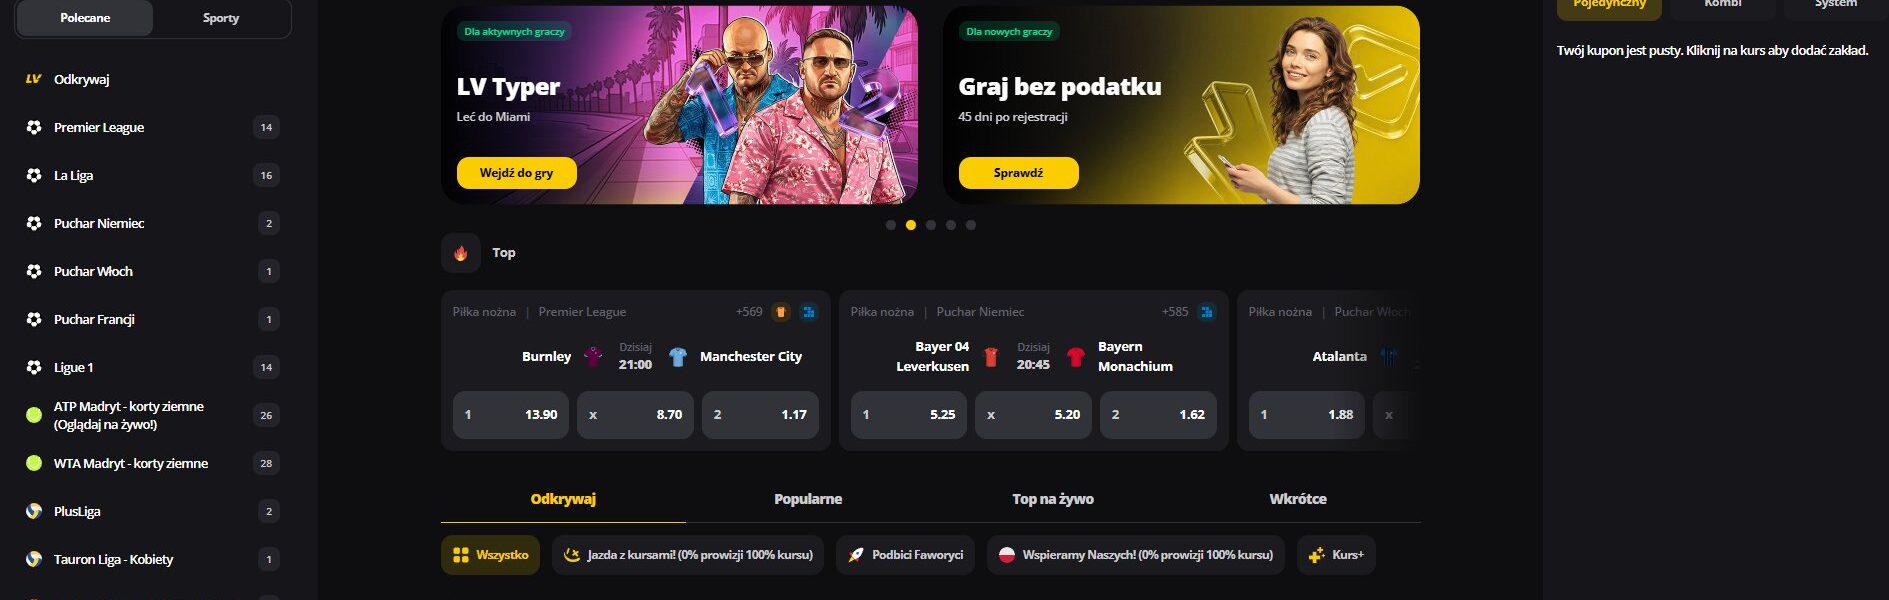Go to the third banner carousel dot
Screen dimensions: 1889x600
pos(931,225)
